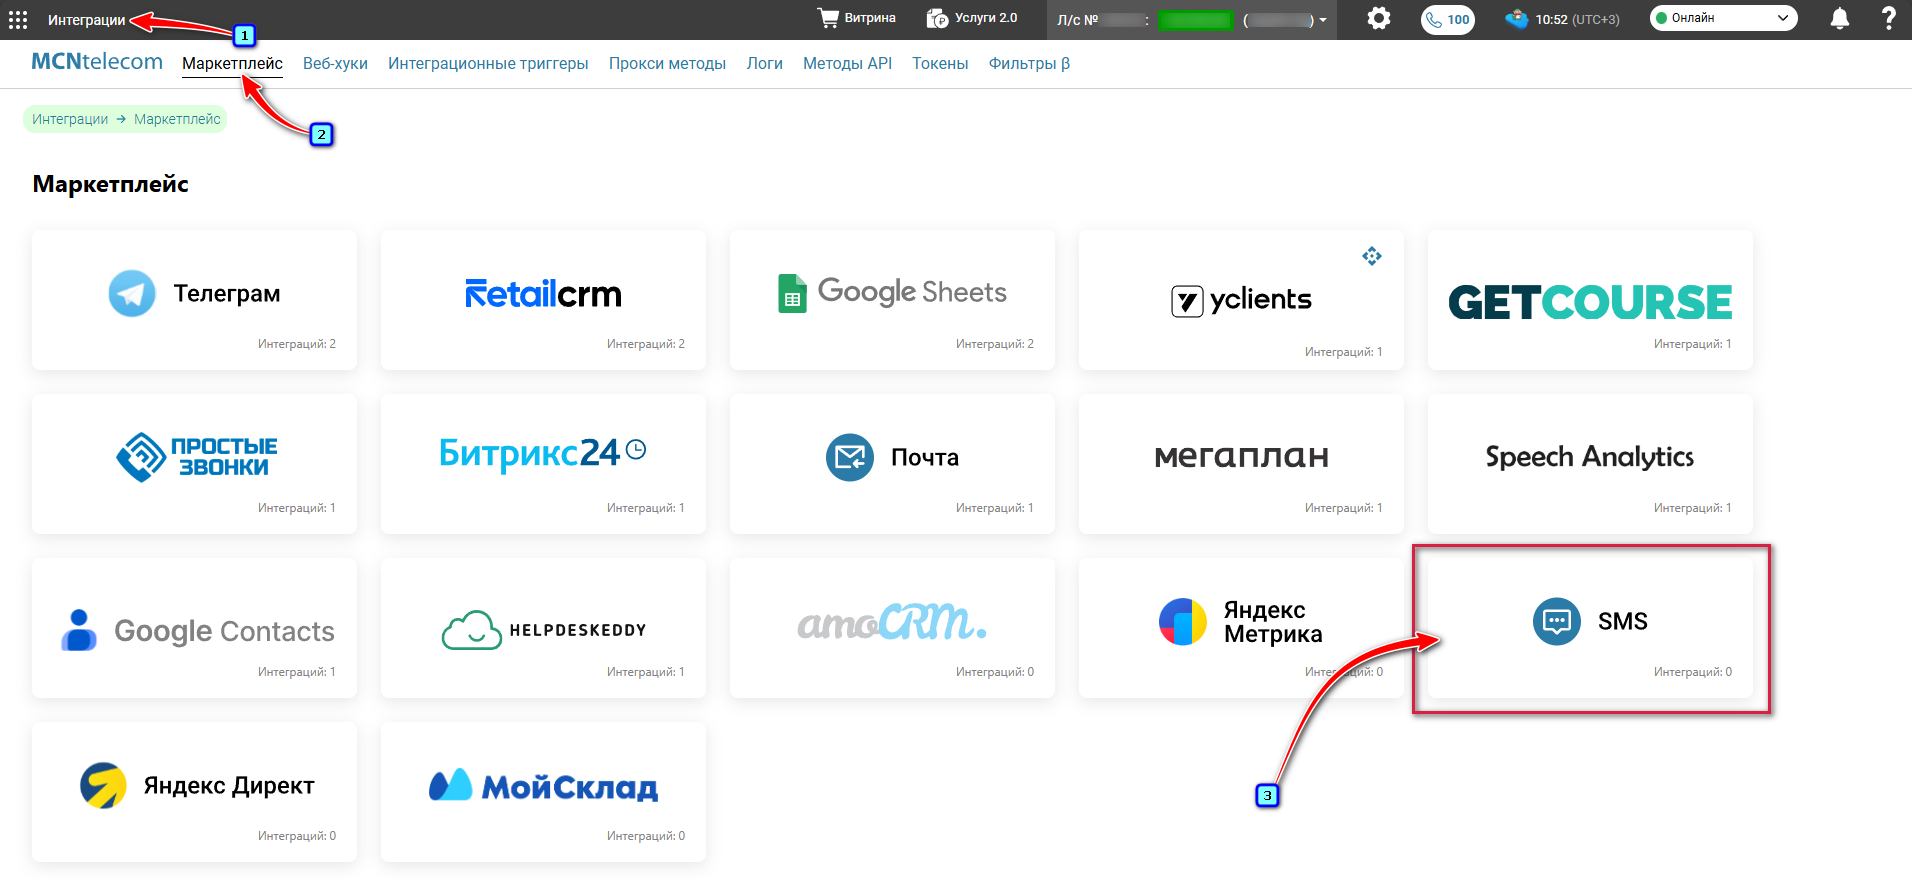Image resolution: width=1912 pixels, height=878 pixels.
Task: Click the Google Contacts title text
Action: (224, 631)
